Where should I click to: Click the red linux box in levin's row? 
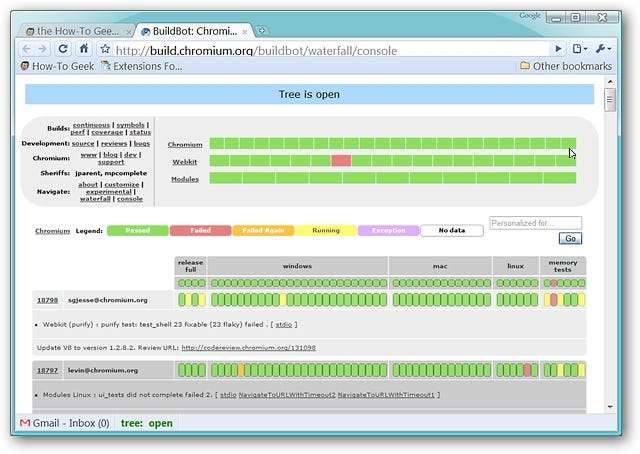pos(527,370)
